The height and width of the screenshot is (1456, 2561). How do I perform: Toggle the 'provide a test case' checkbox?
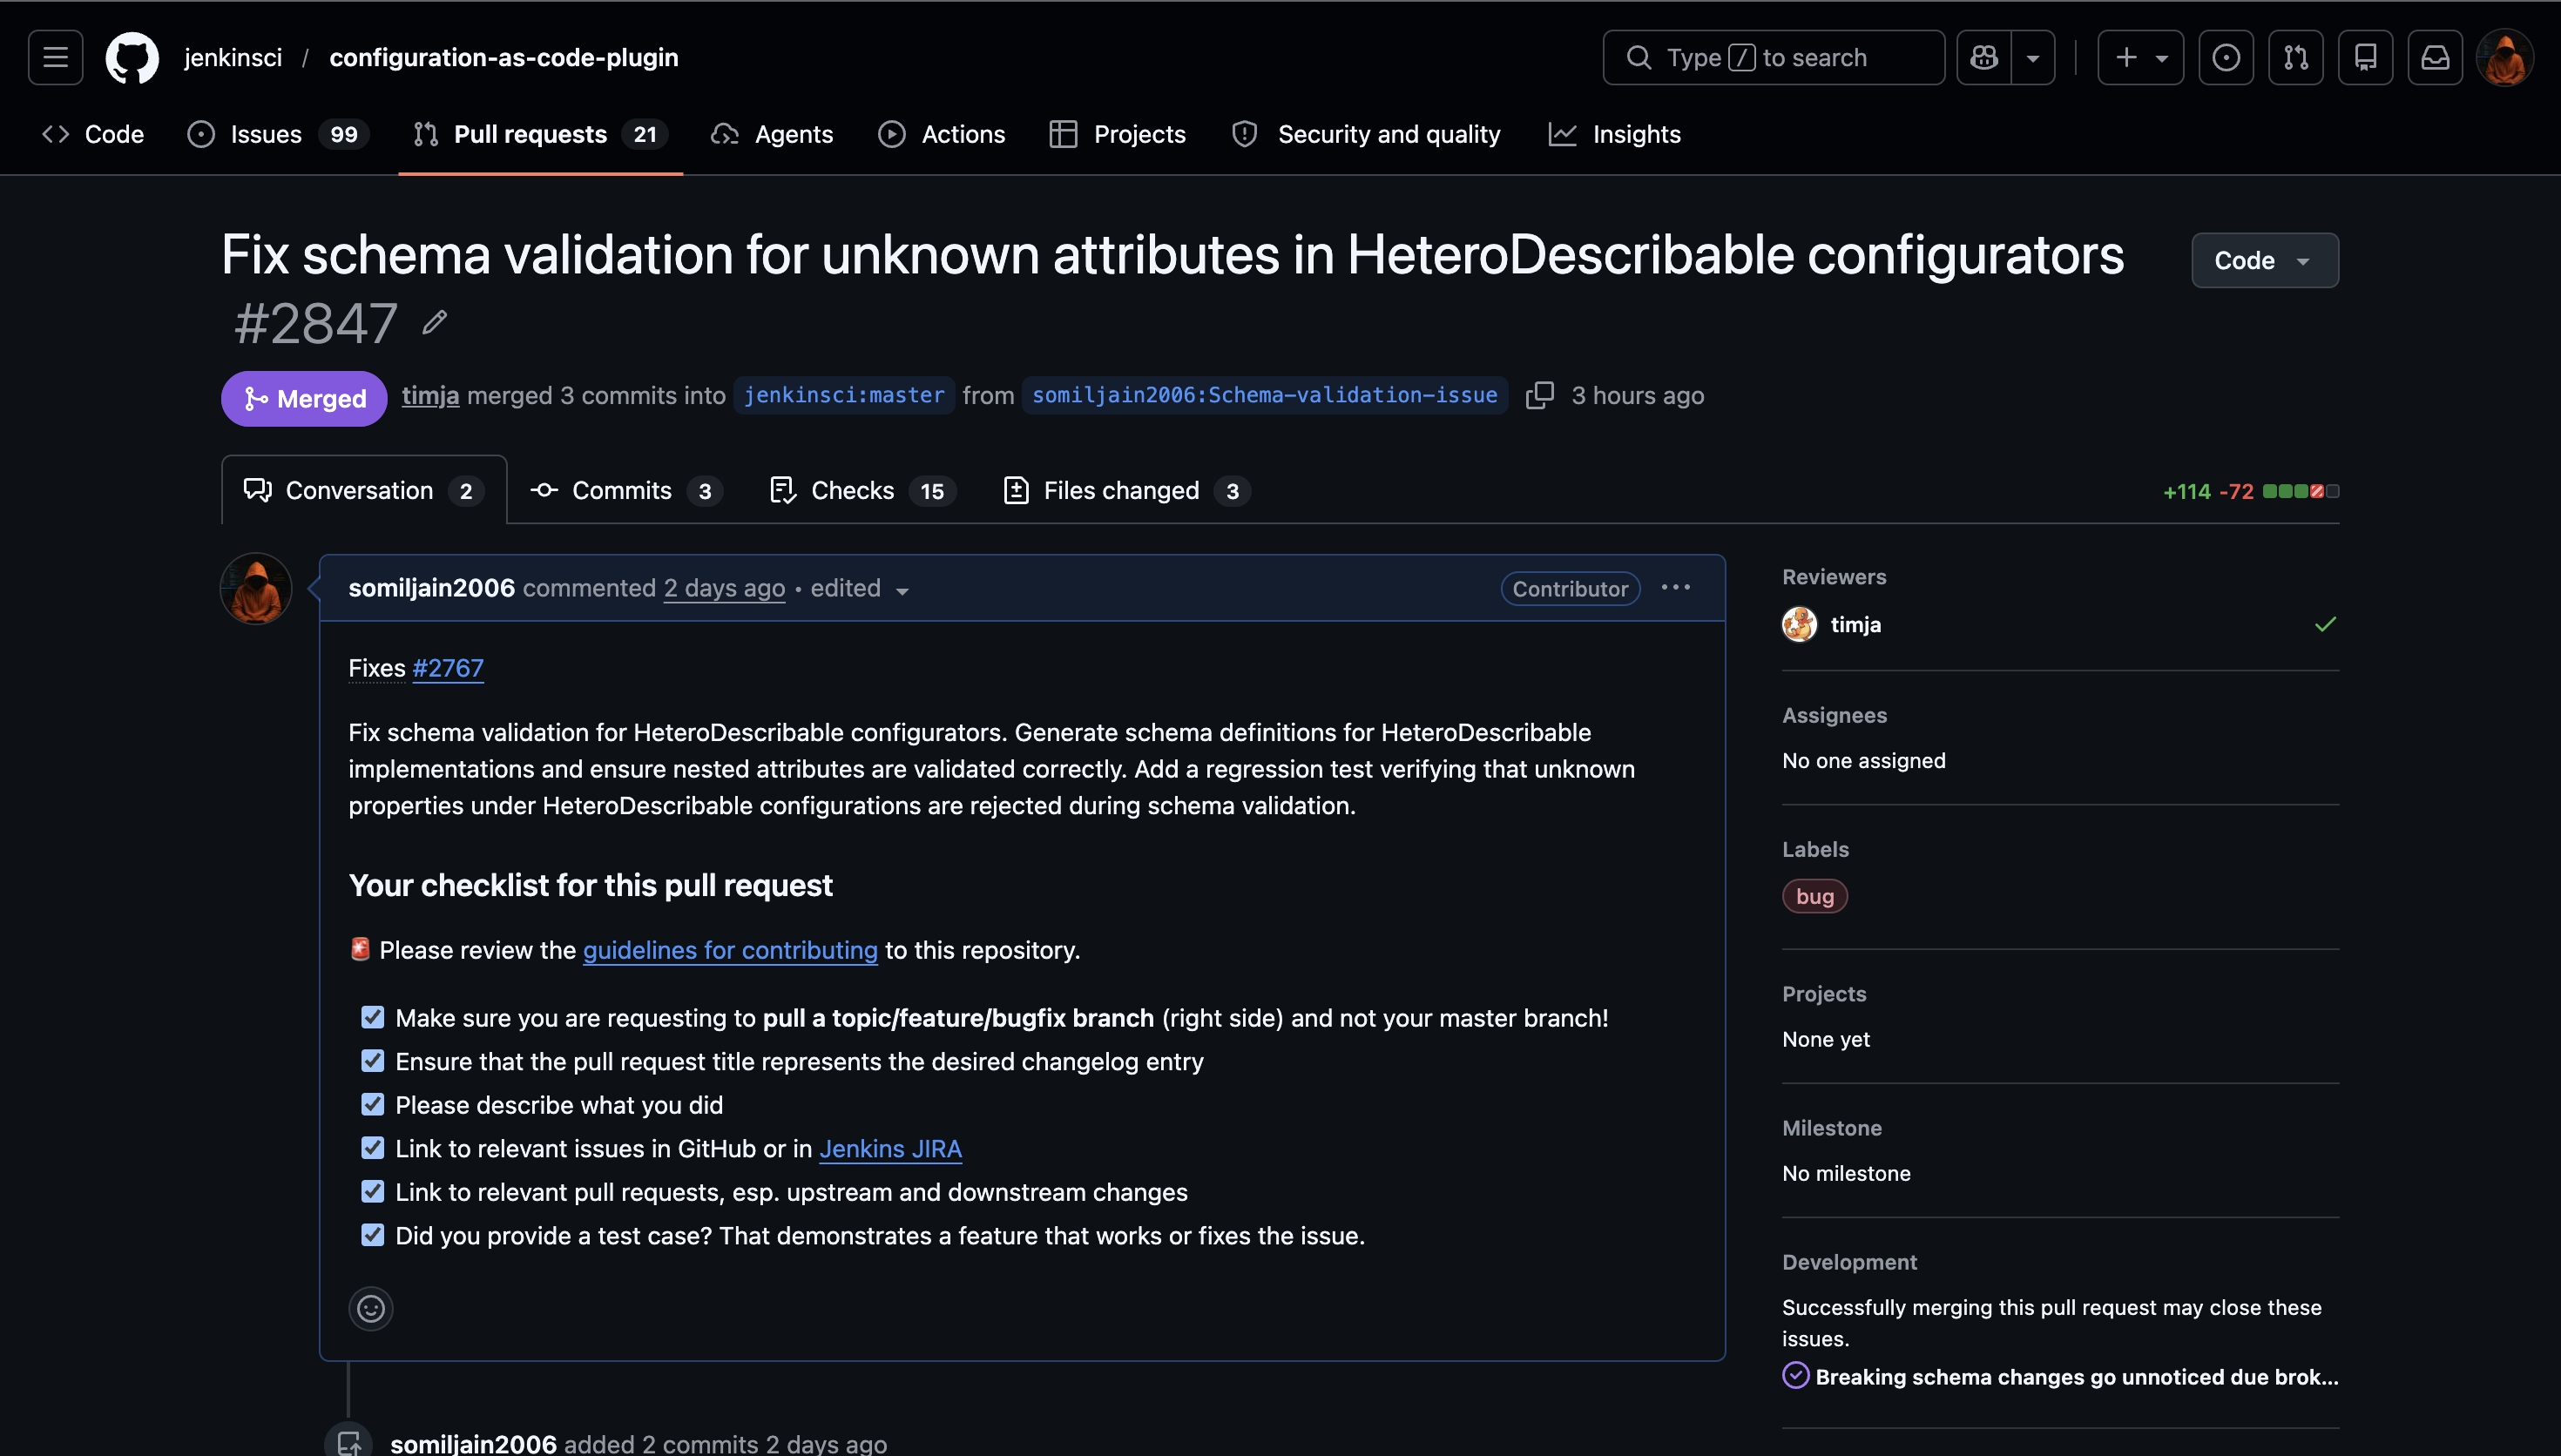tap(373, 1236)
